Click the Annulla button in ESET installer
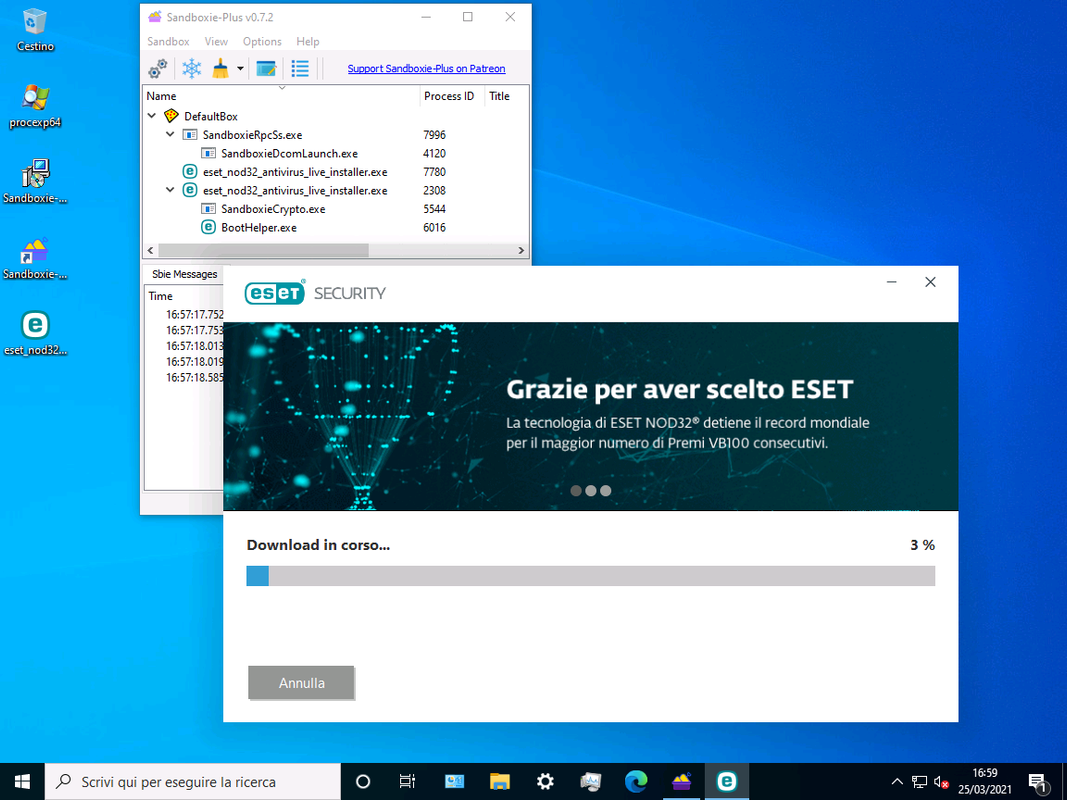The image size is (1067, 800). coord(301,682)
